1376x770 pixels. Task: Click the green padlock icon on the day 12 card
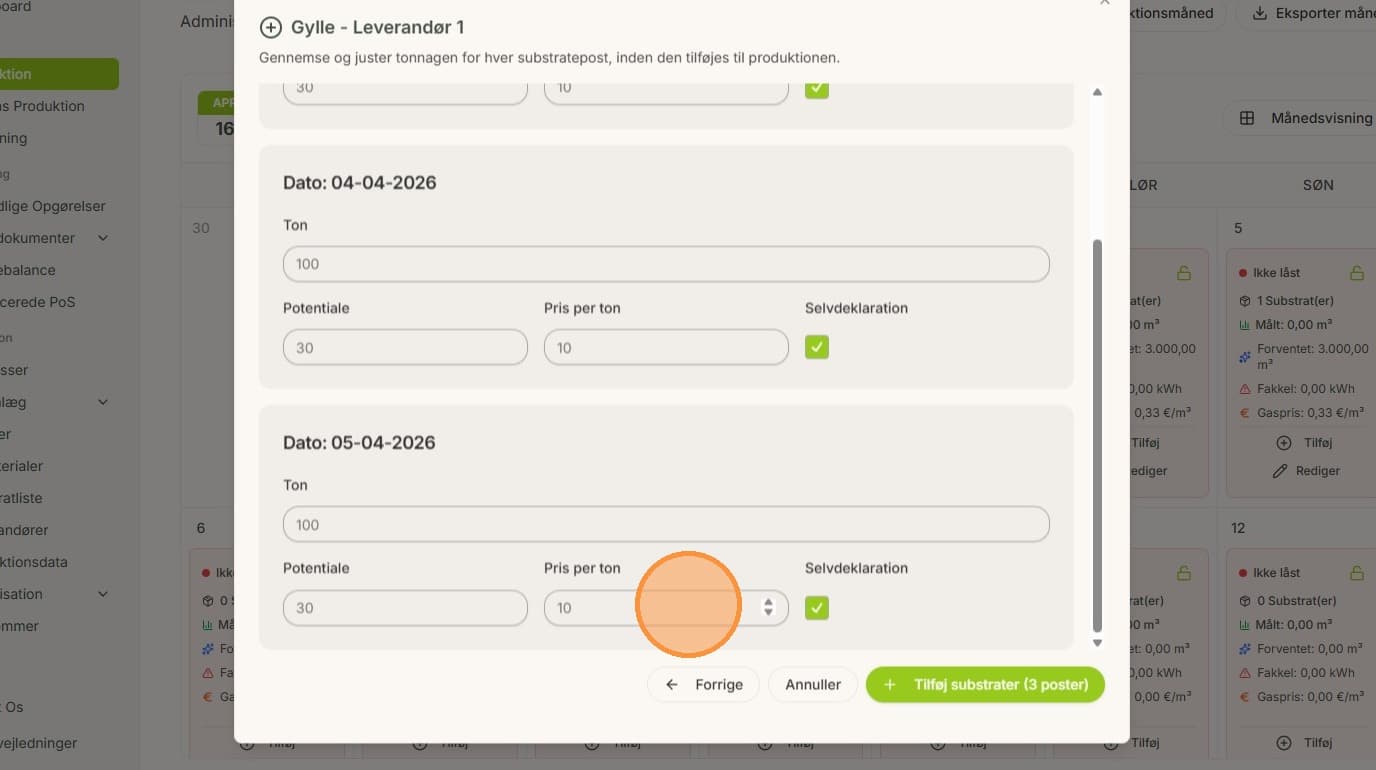1357,573
